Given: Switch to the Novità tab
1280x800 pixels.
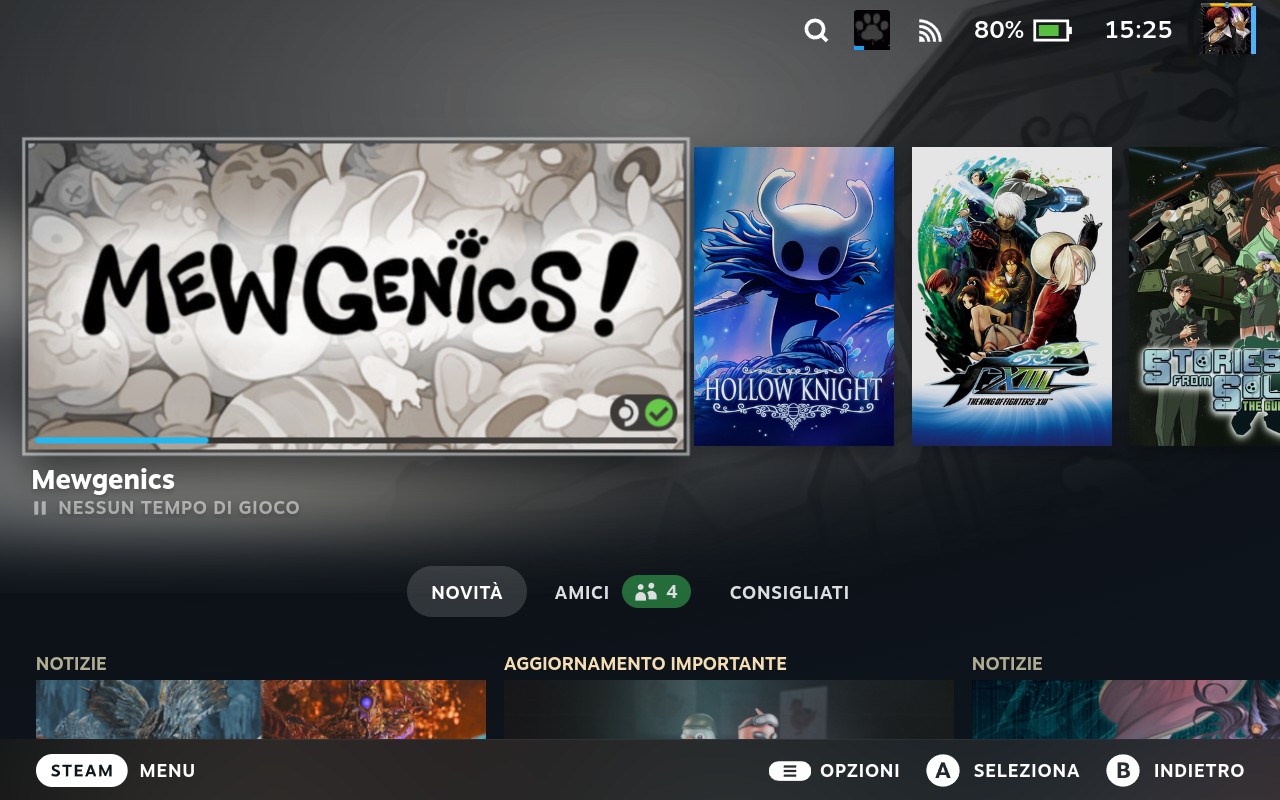Looking at the screenshot, I should 467,592.
